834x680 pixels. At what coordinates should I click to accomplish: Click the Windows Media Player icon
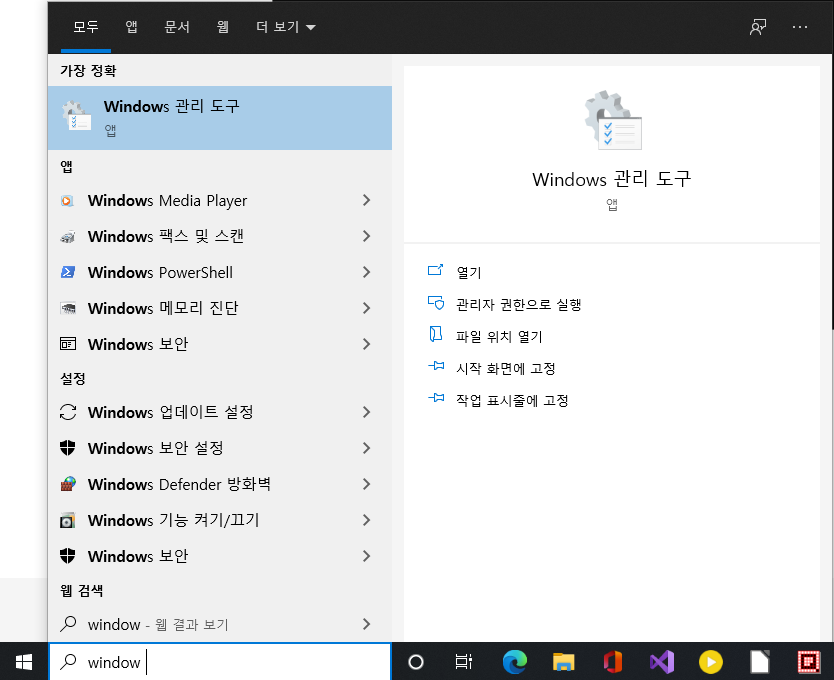point(67,201)
